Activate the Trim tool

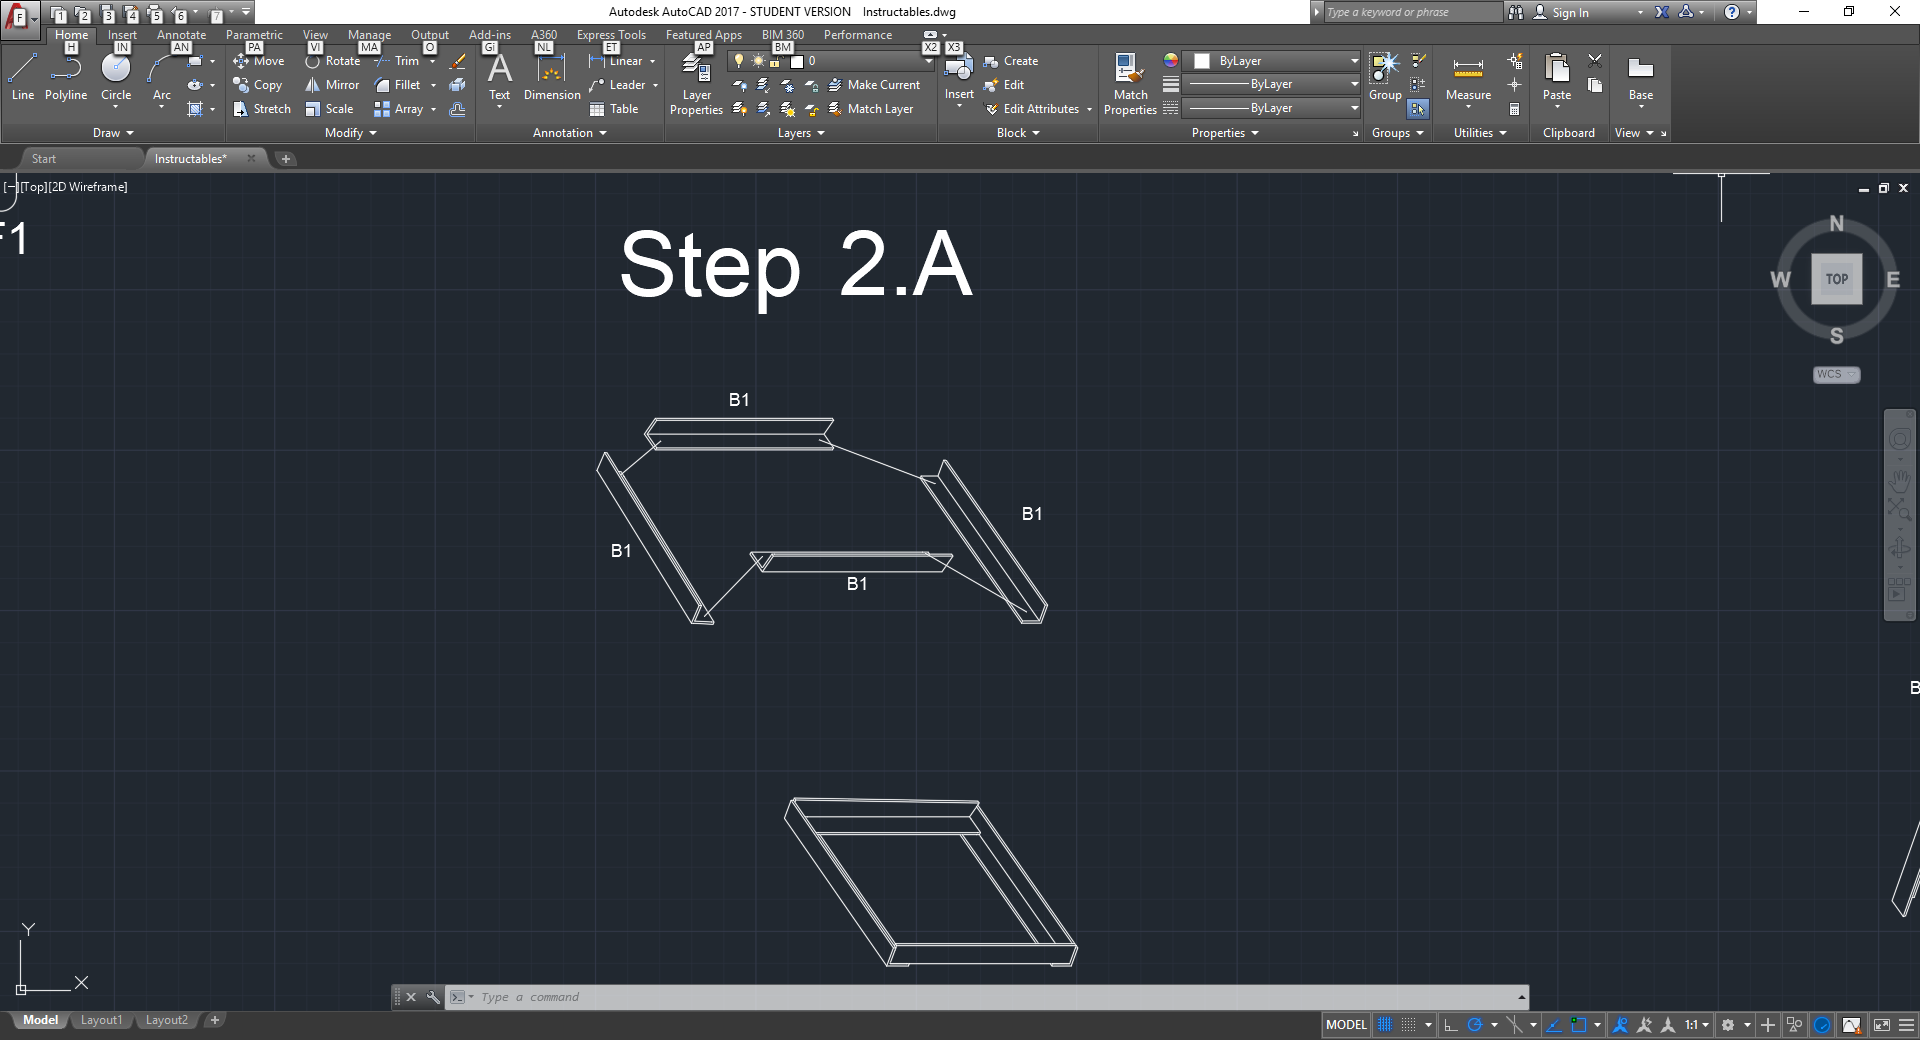point(397,61)
